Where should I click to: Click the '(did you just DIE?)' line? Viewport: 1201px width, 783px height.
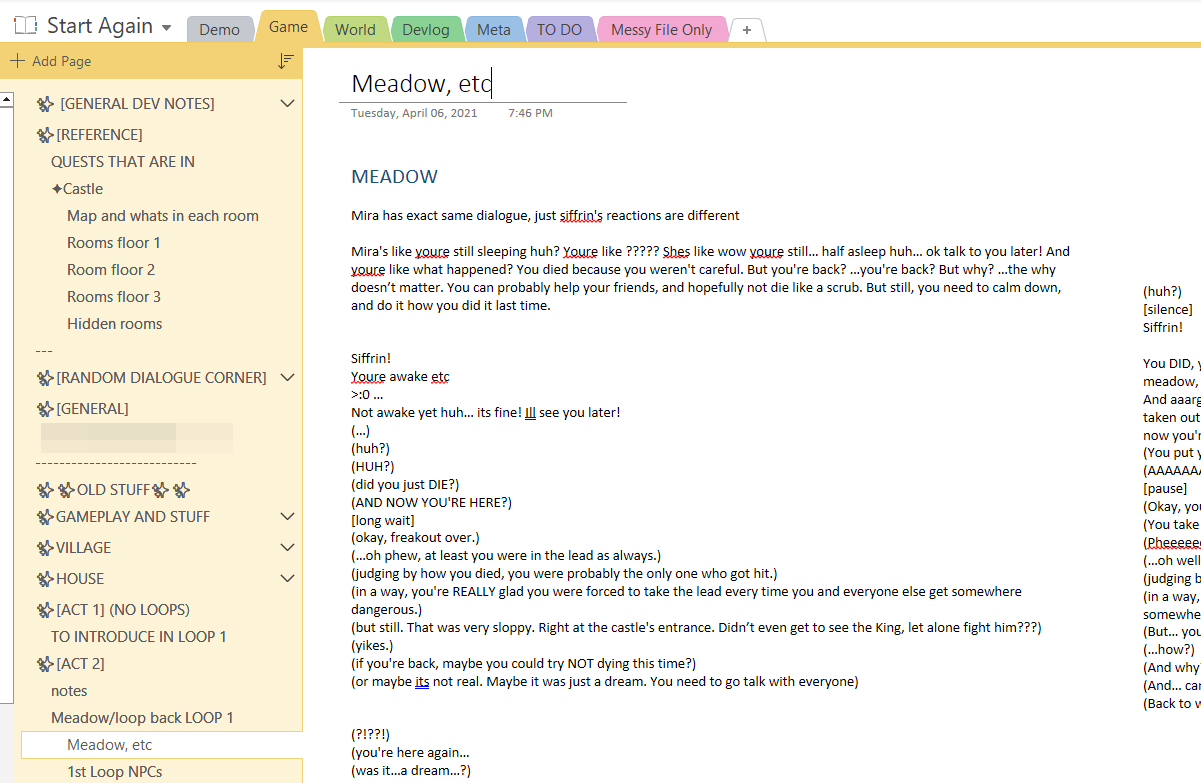405,484
